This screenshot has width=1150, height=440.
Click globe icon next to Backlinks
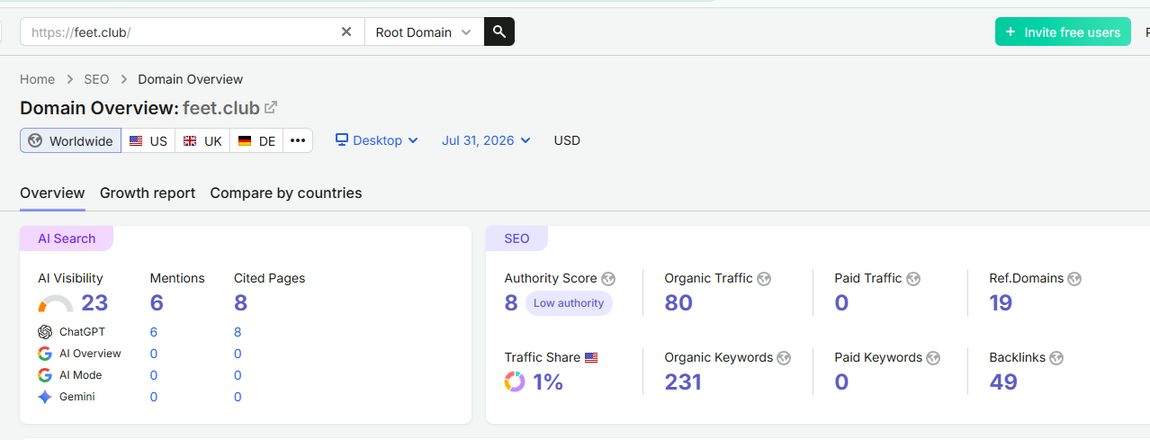tap(1056, 358)
